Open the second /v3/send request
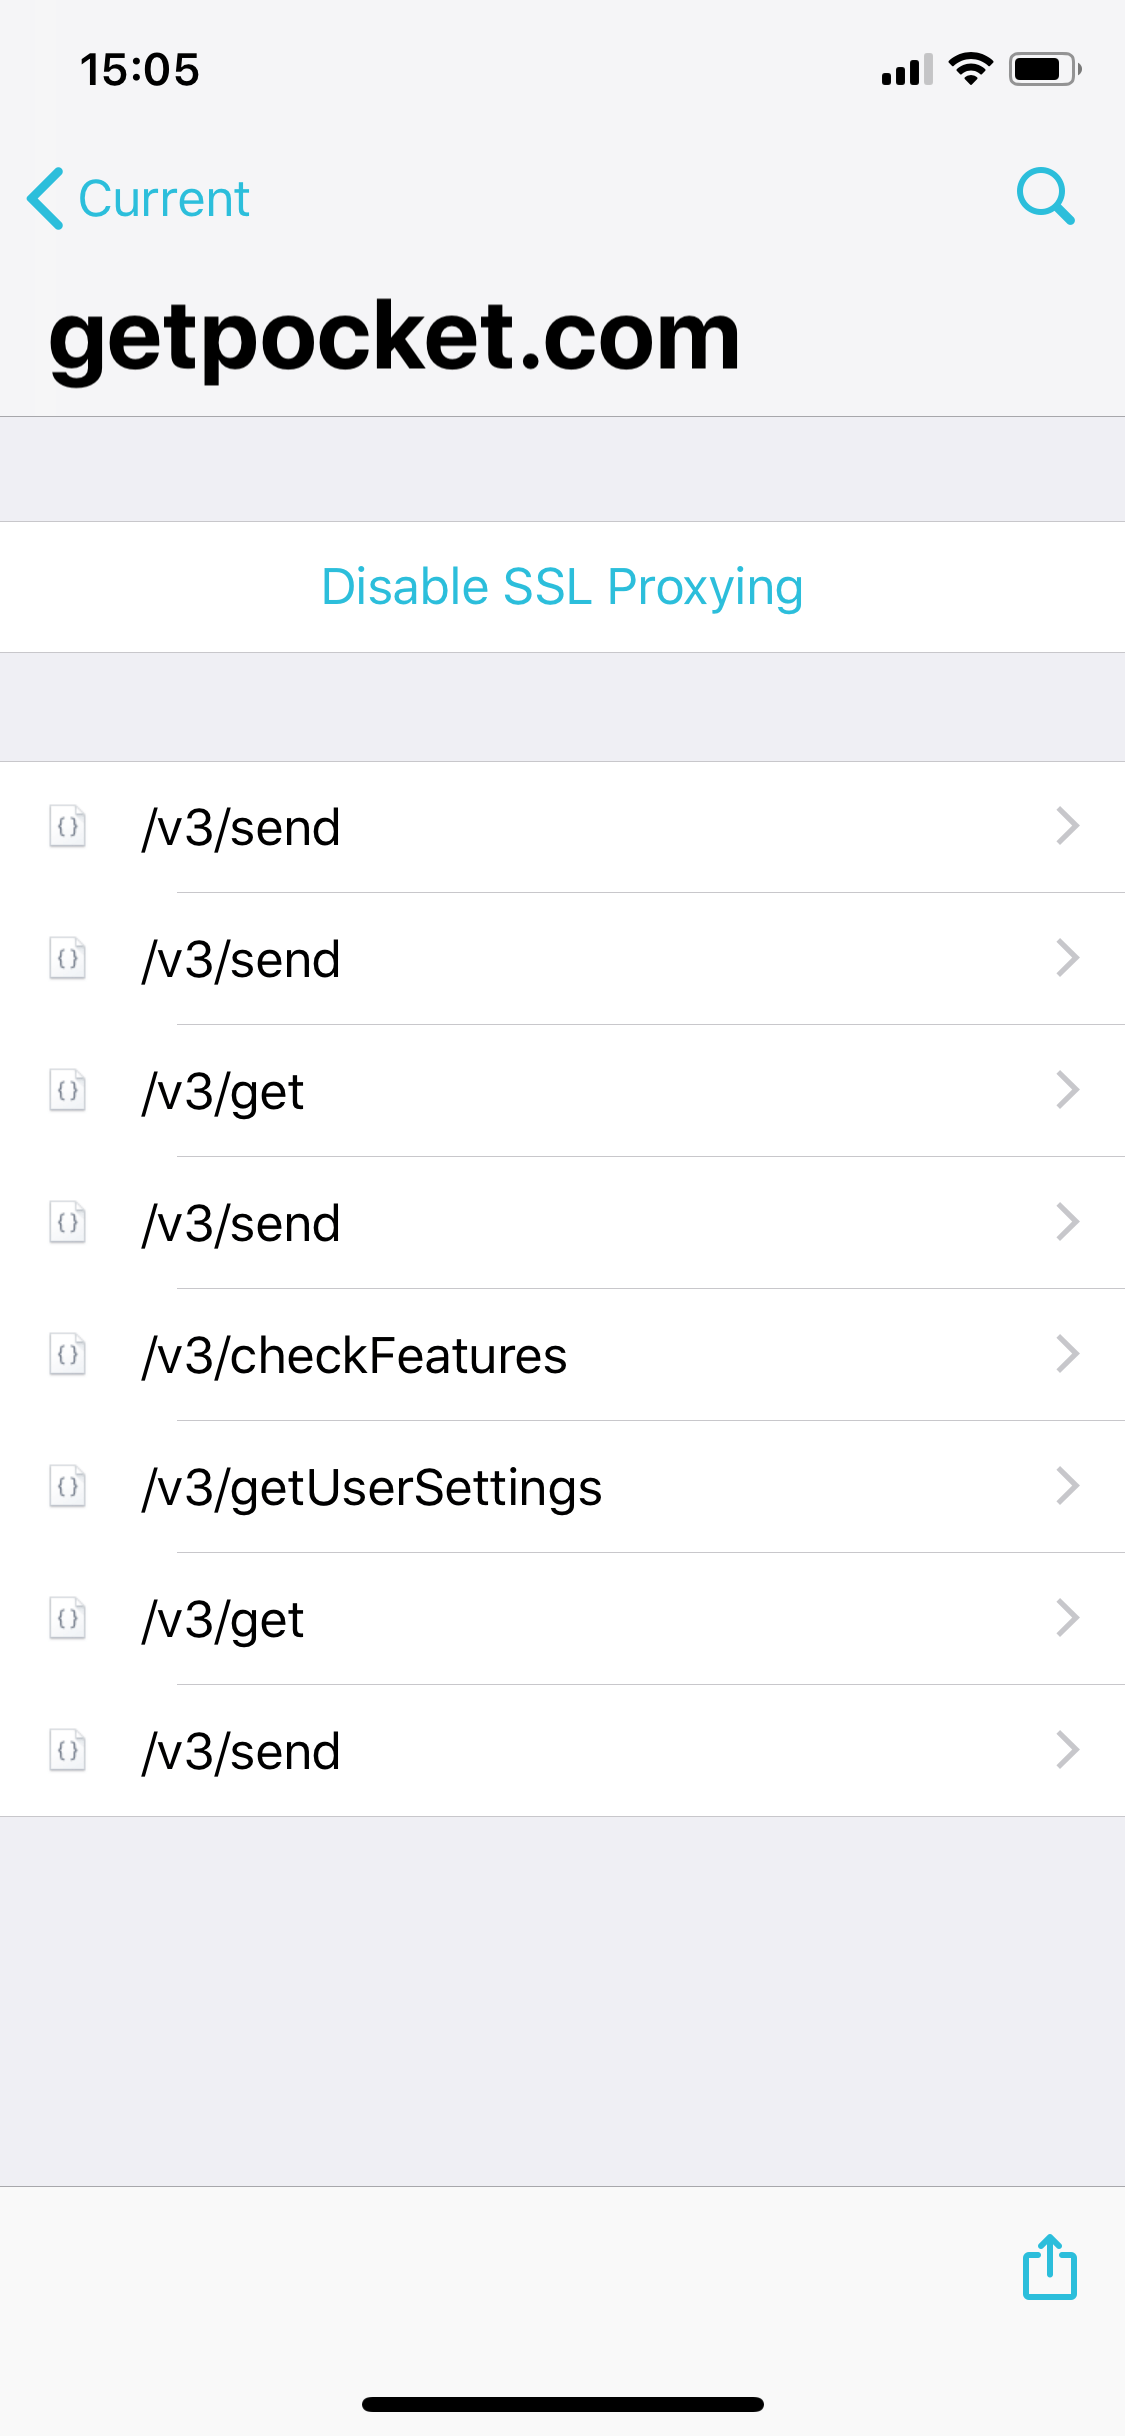This screenshot has width=1125, height=2436. 562,959
